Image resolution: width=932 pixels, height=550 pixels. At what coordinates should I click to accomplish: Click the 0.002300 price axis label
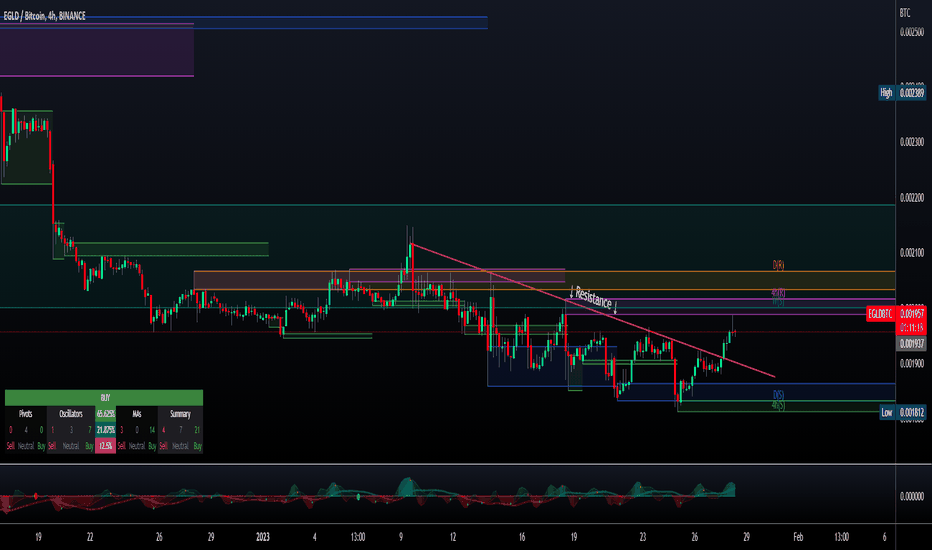[x=912, y=142]
